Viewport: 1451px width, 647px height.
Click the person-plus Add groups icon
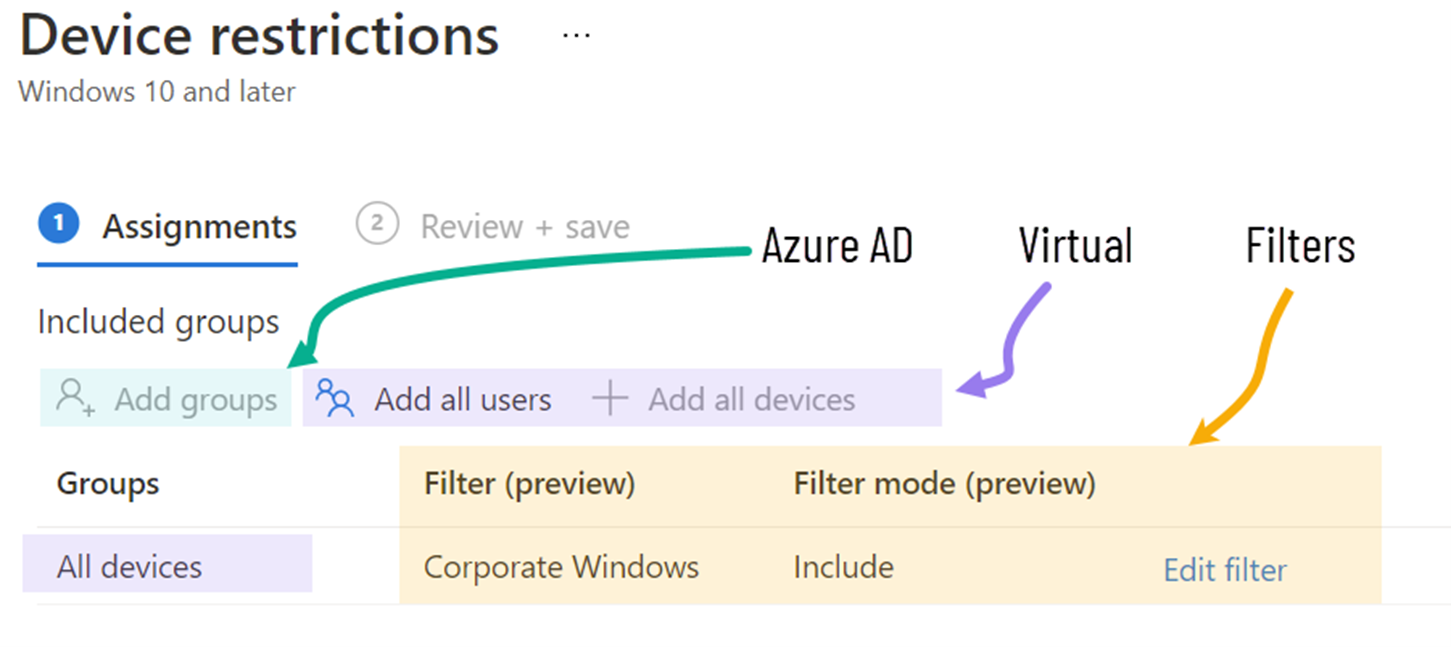coord(75,397)
